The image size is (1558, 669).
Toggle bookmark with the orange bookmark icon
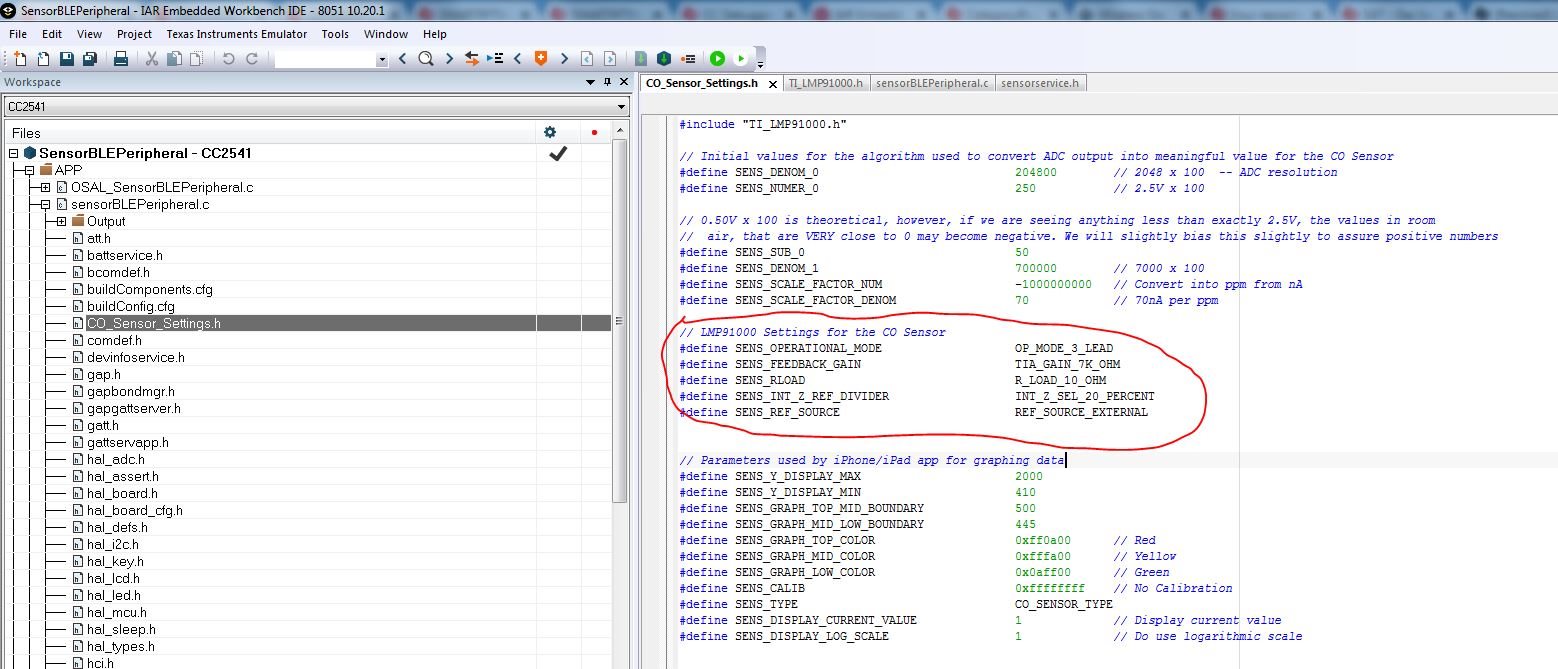pyautogui.click(x=541, y=59)
